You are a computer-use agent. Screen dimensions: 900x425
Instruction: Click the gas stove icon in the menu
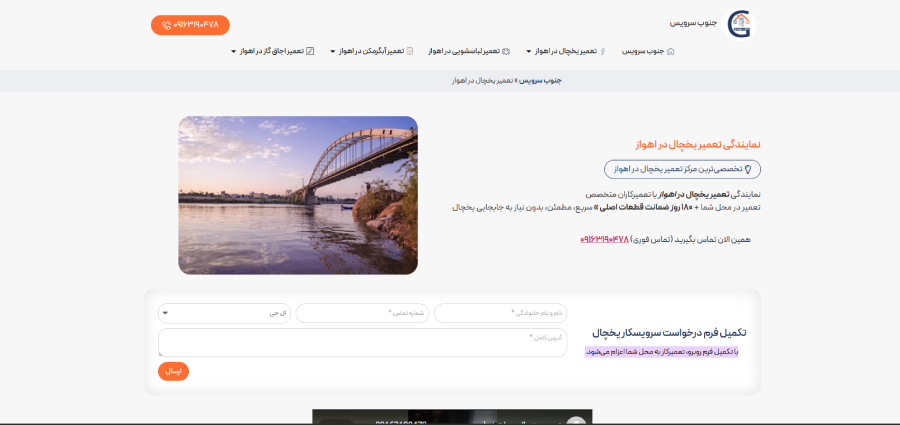tap(310, 51)
